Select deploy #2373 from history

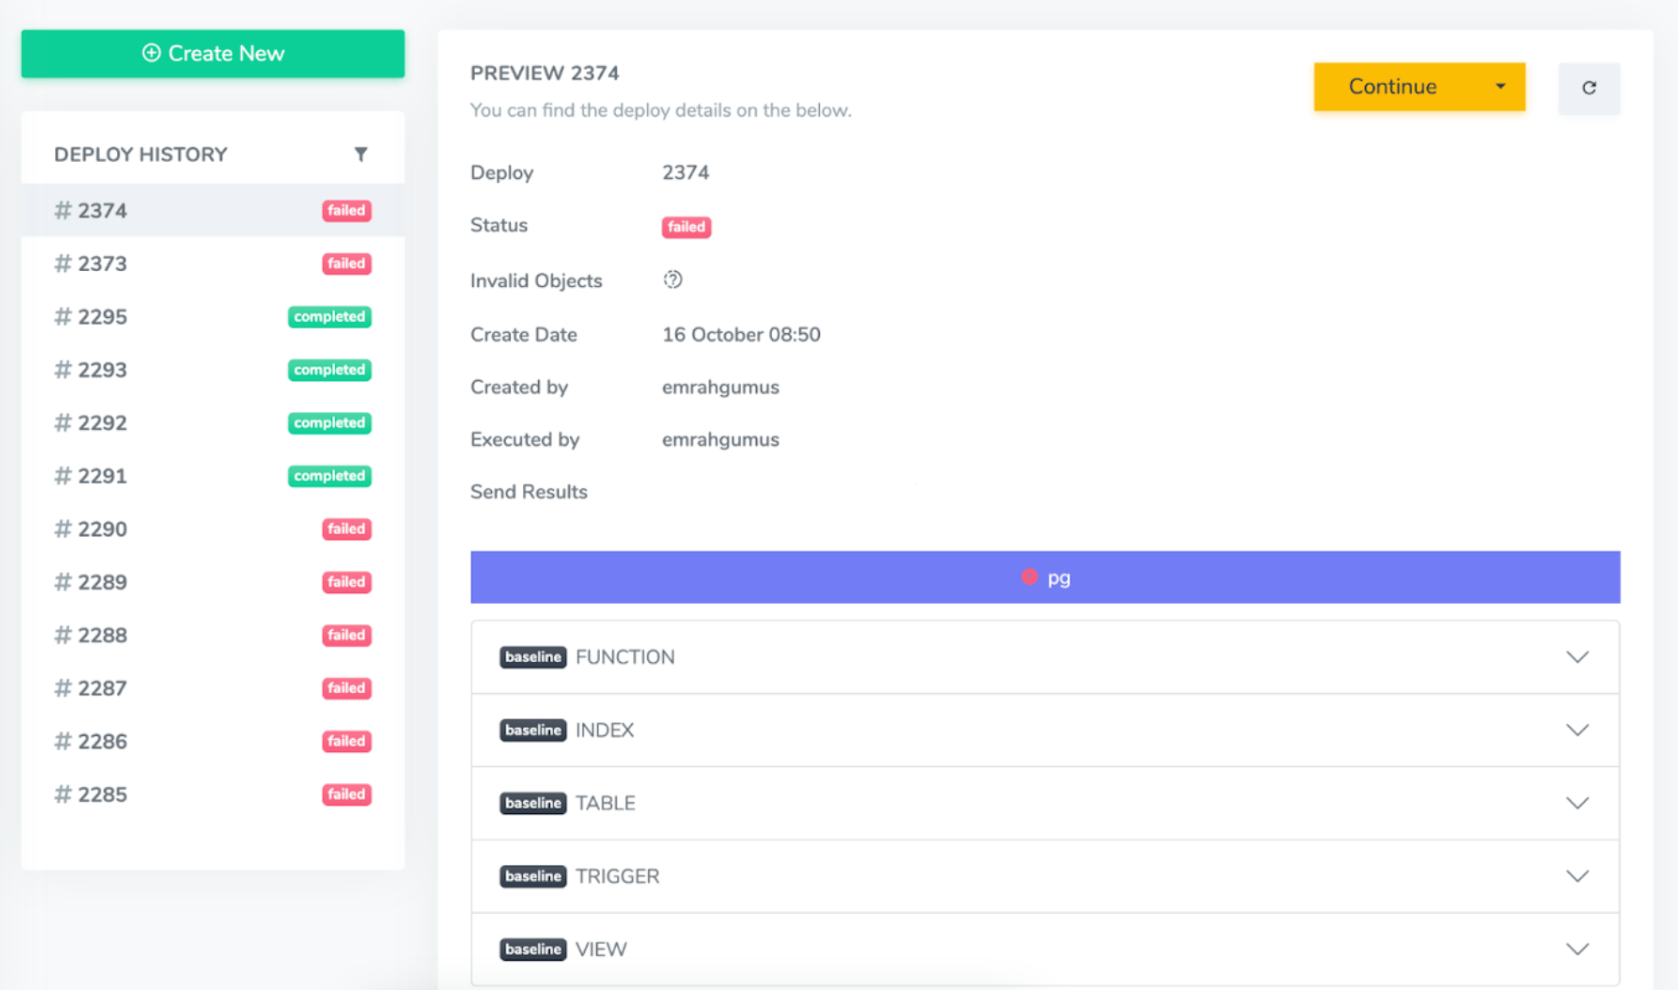(103, 264)
